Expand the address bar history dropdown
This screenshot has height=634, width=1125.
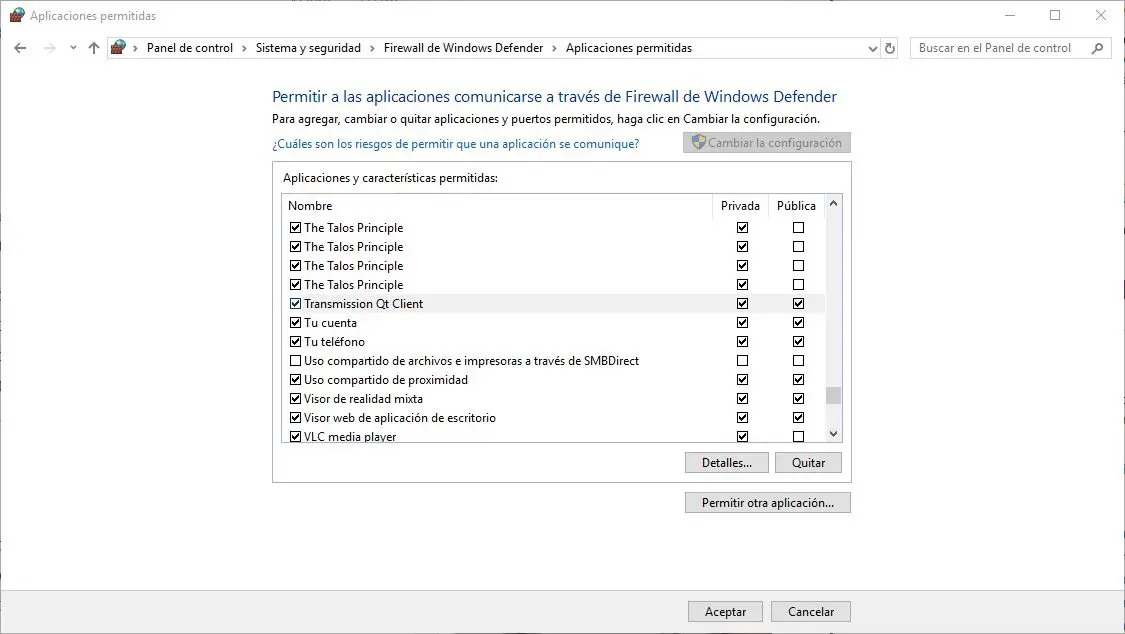pyautogui.click(x=872, y=48)
